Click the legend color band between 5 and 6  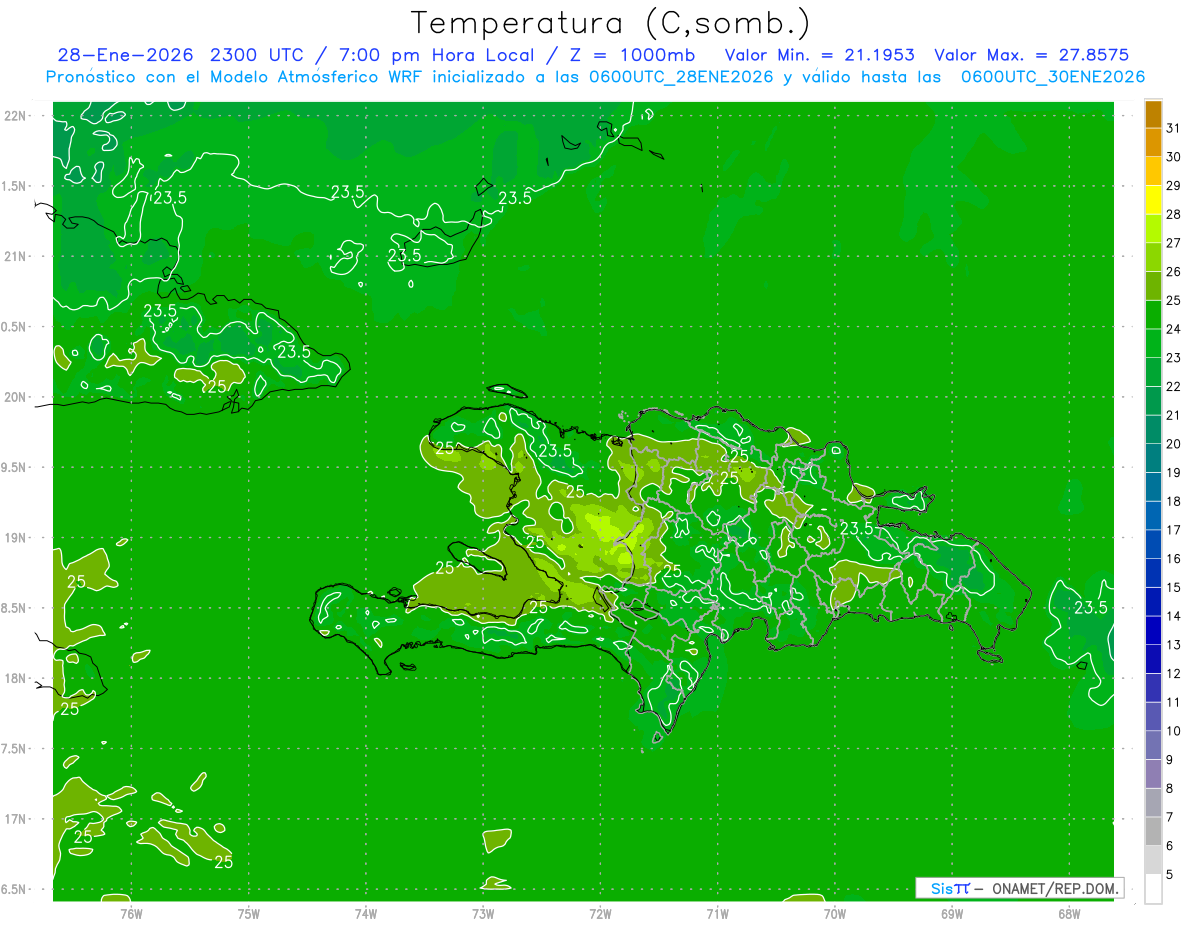[x=1153, y=860]
